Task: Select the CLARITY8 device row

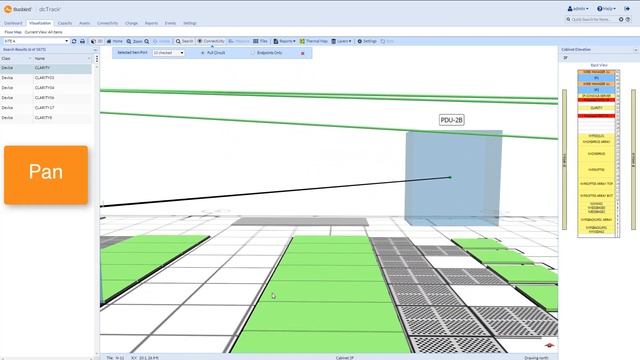Action: click(x=46, y=118)
